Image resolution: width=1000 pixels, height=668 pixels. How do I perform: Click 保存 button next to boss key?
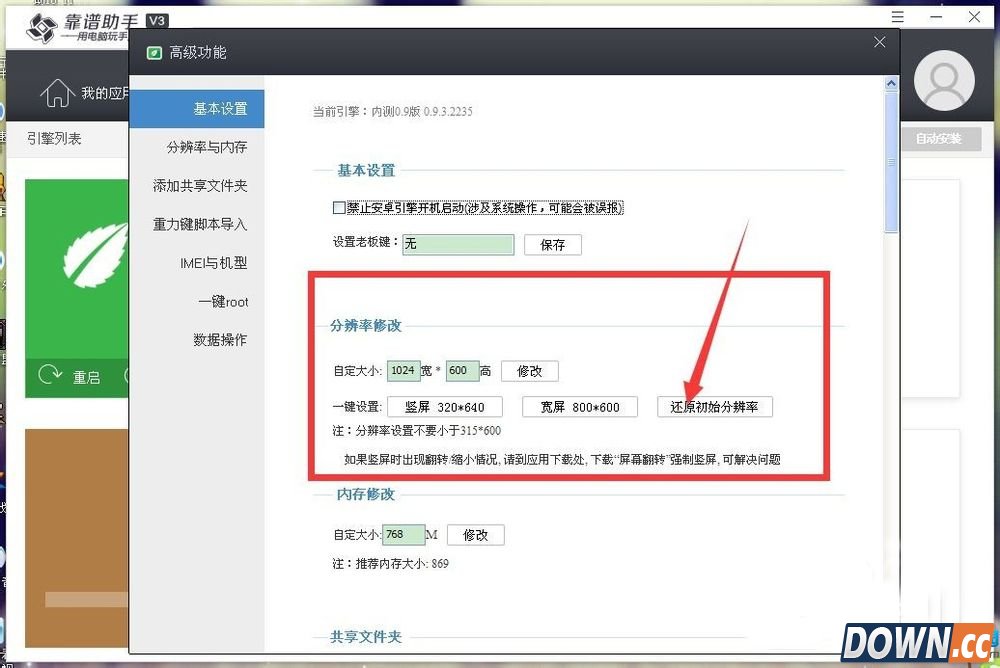coord(552,244)
